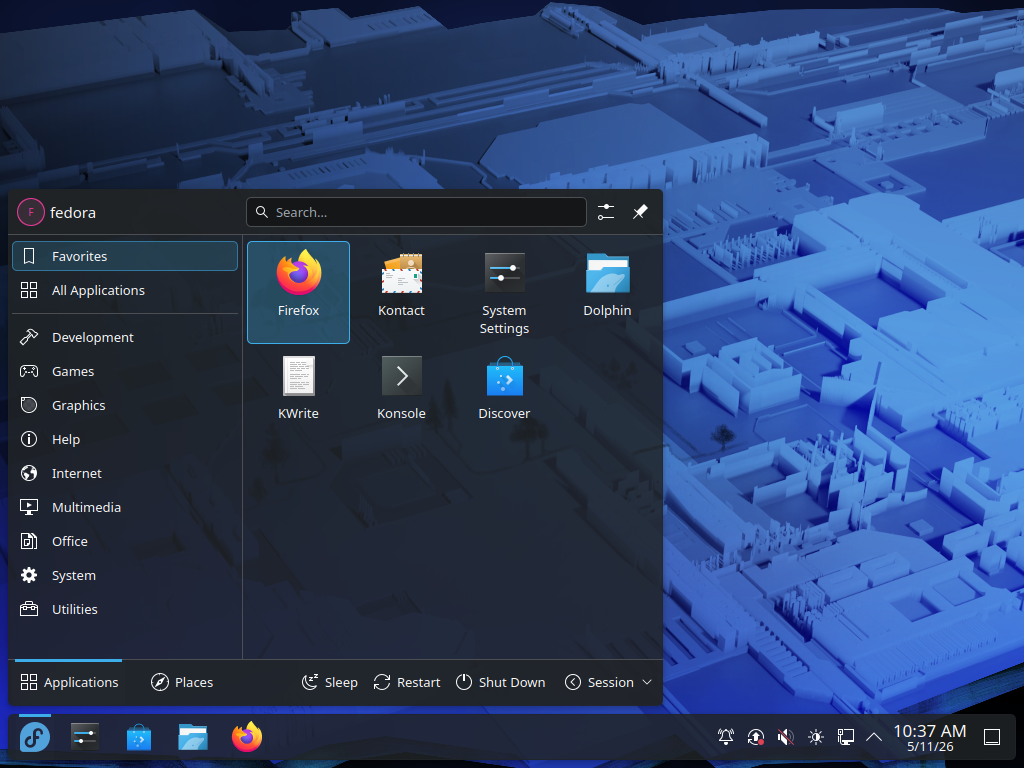Click the muted volume tray icon

pyautogui.click(x=786, y=737)
